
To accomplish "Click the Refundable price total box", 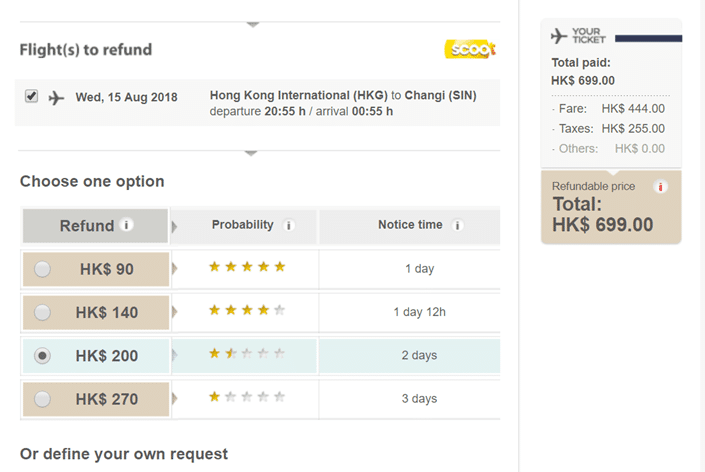I will 611,207.
